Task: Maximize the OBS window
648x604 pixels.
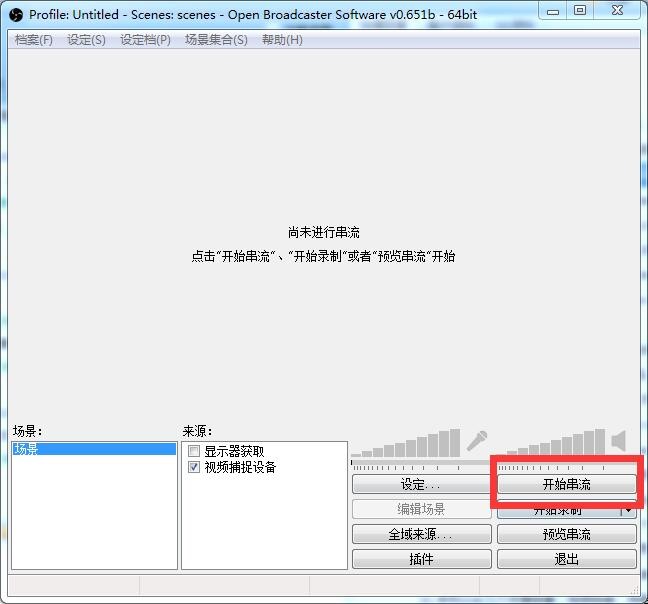Action: pos(580,11)
